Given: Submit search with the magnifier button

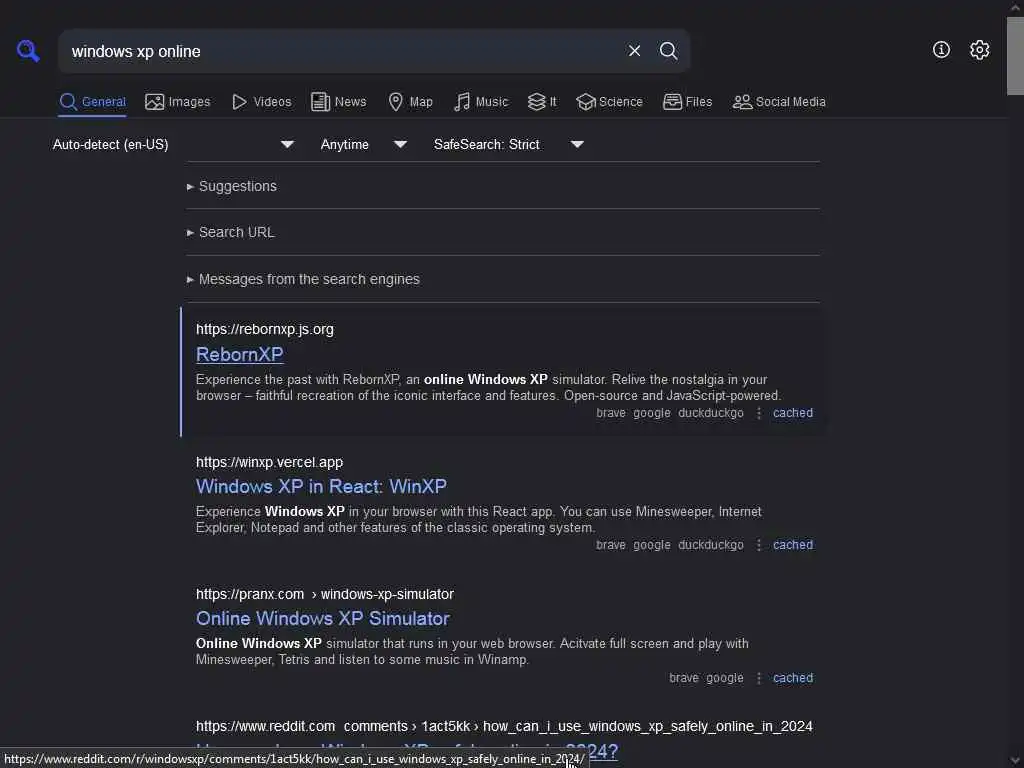Looking at the screenshot, I should (668, 51).
